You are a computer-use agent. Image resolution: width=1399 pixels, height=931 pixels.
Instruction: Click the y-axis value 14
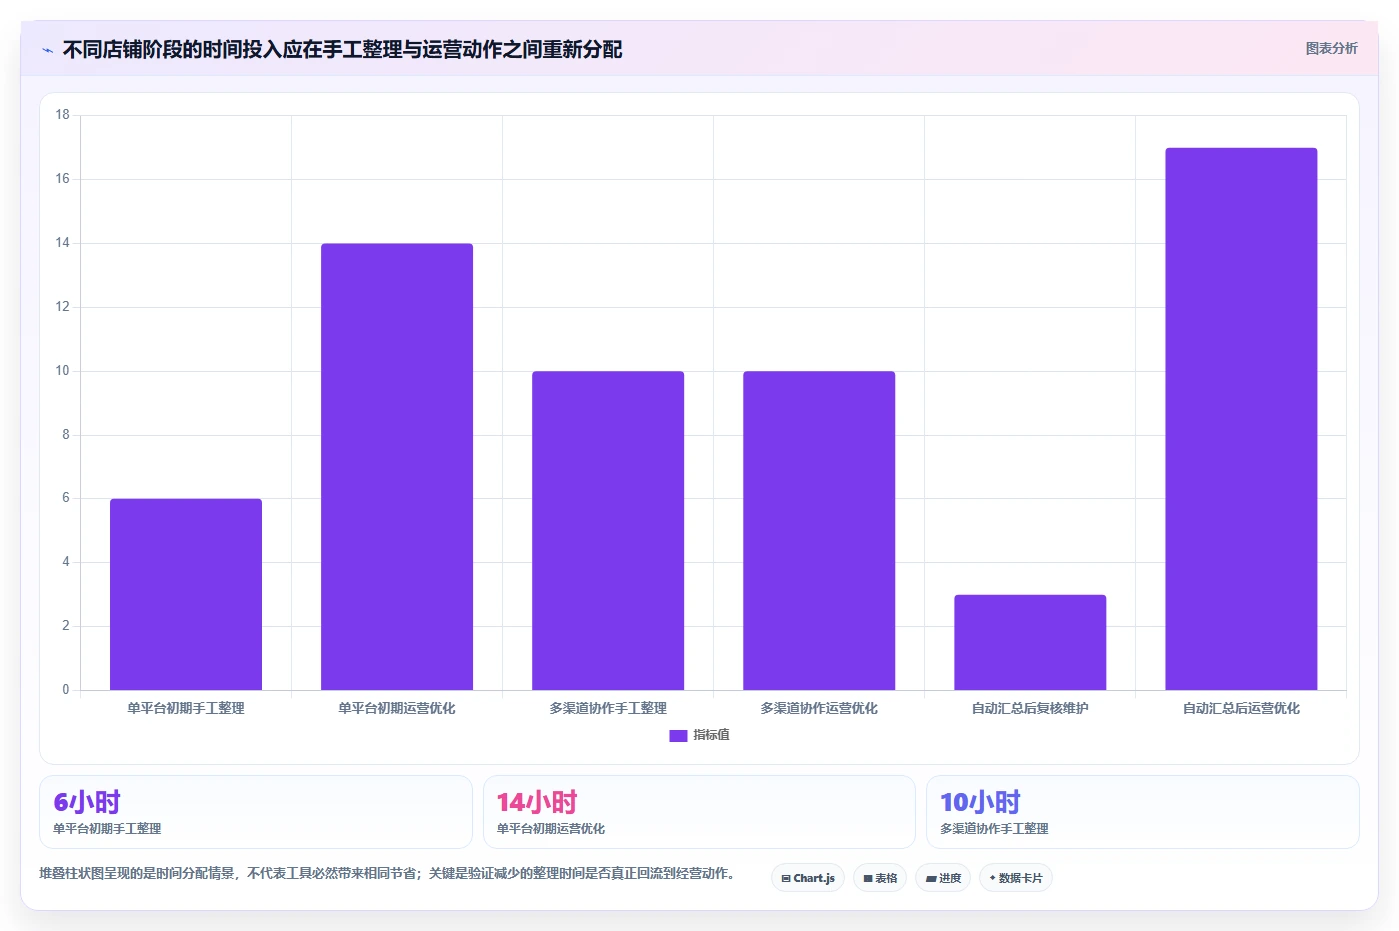(63, 243)
